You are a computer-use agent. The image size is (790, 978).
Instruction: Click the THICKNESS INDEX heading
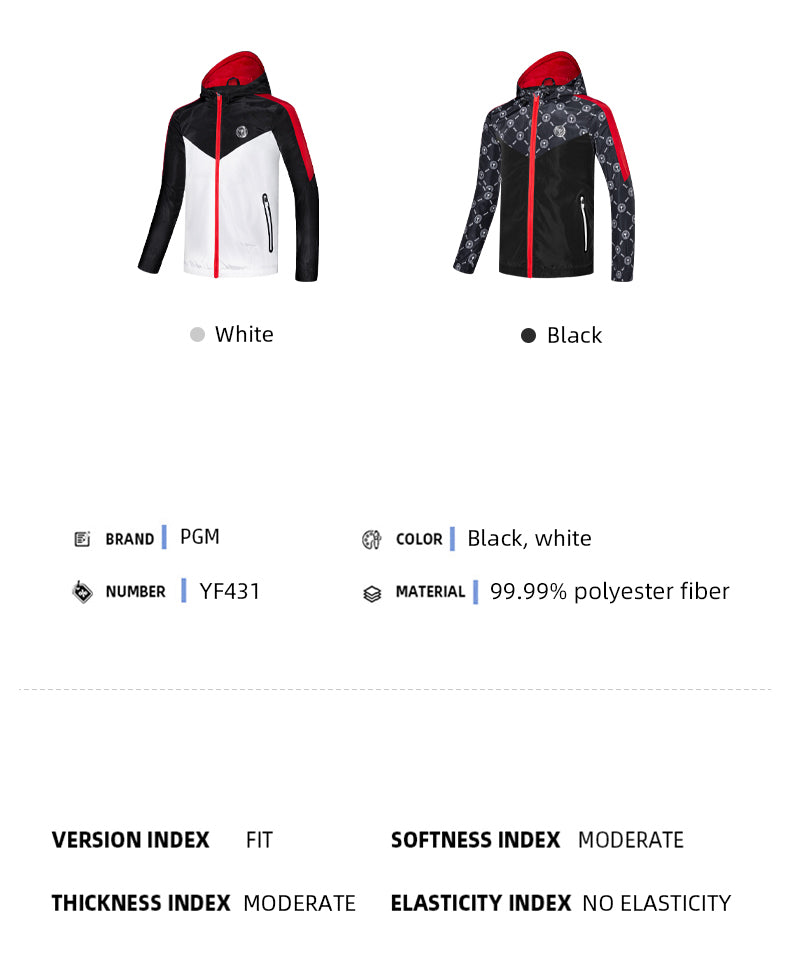[141, 903]
